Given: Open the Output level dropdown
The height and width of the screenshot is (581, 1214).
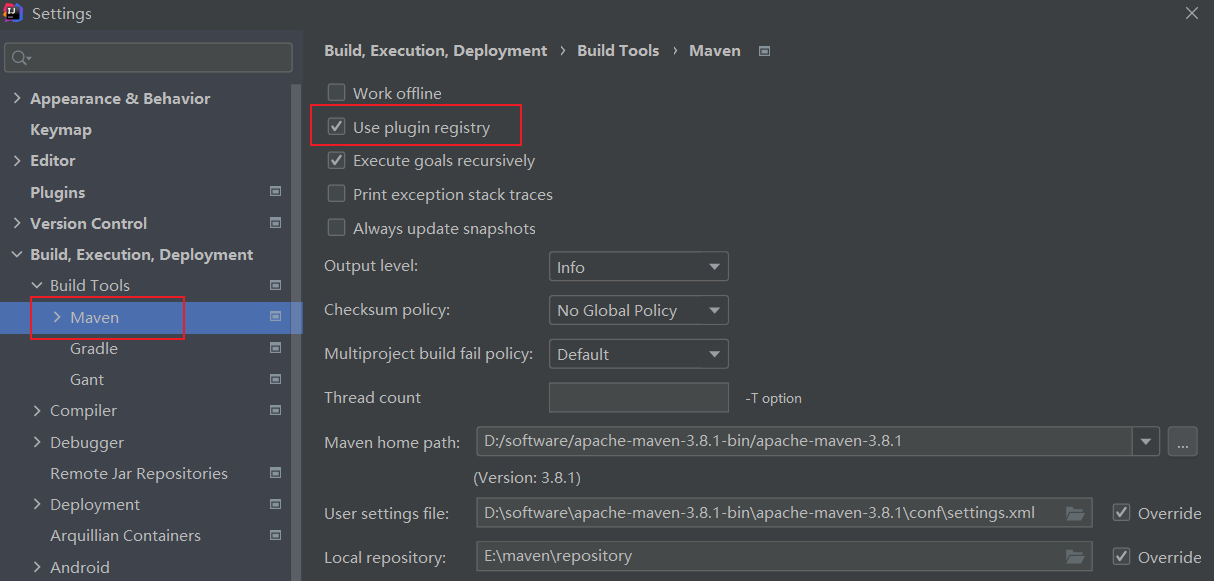Looking at the screenshot, I should point(638,266).
